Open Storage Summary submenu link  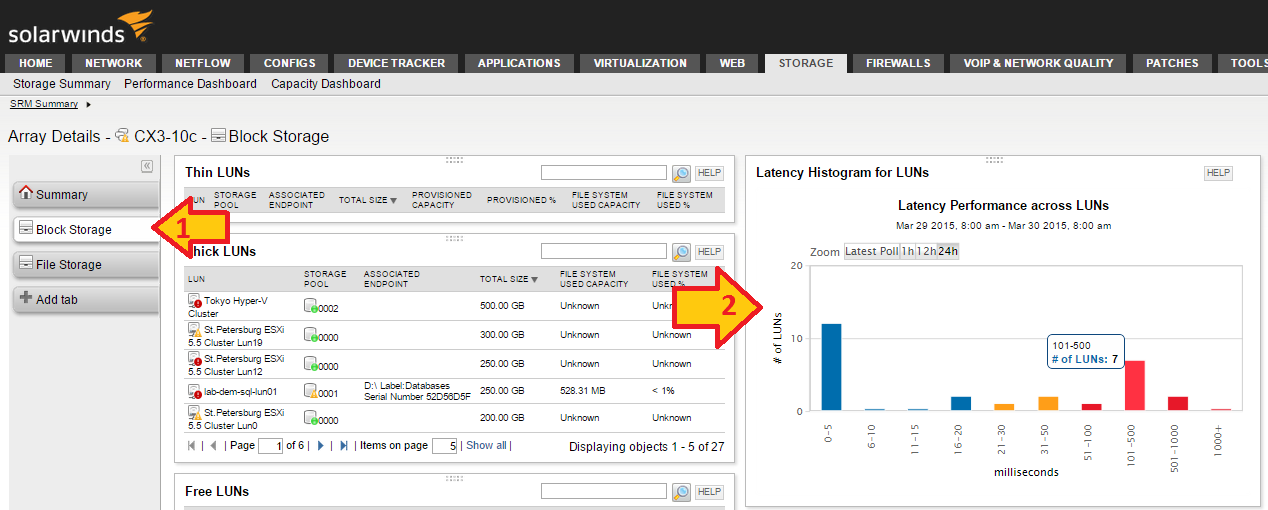(x=62, y=84)
